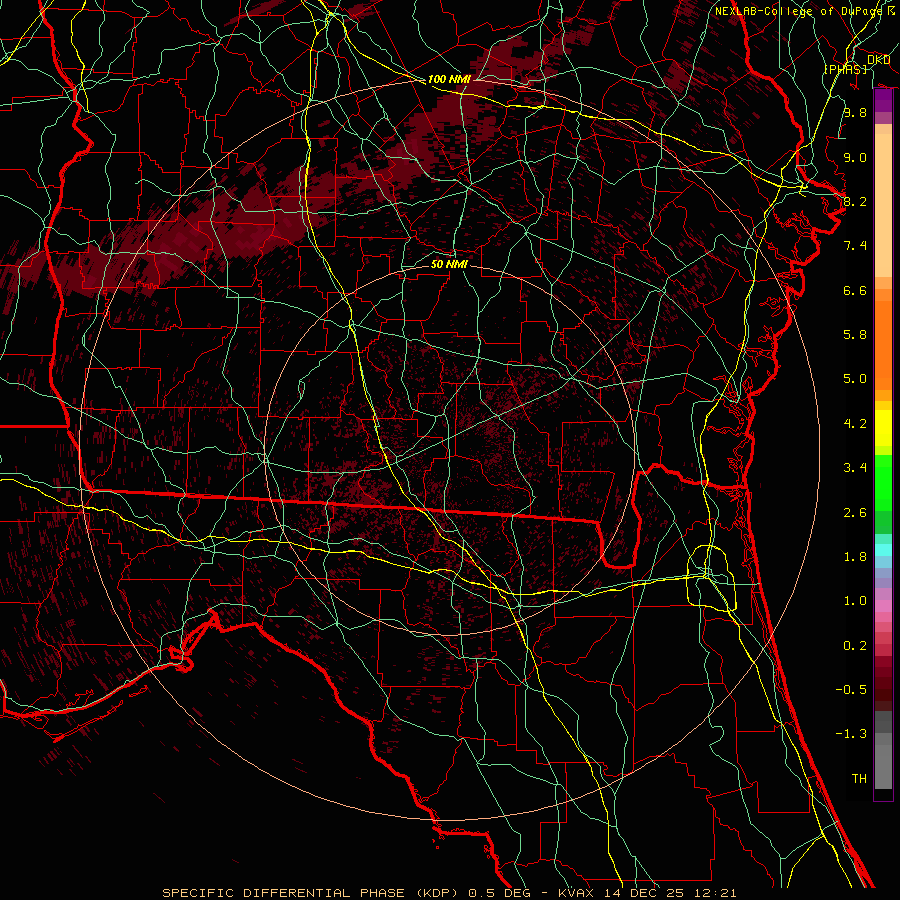Click the gray legend band near -1.3
900x900 pixels.
(883, 735)
